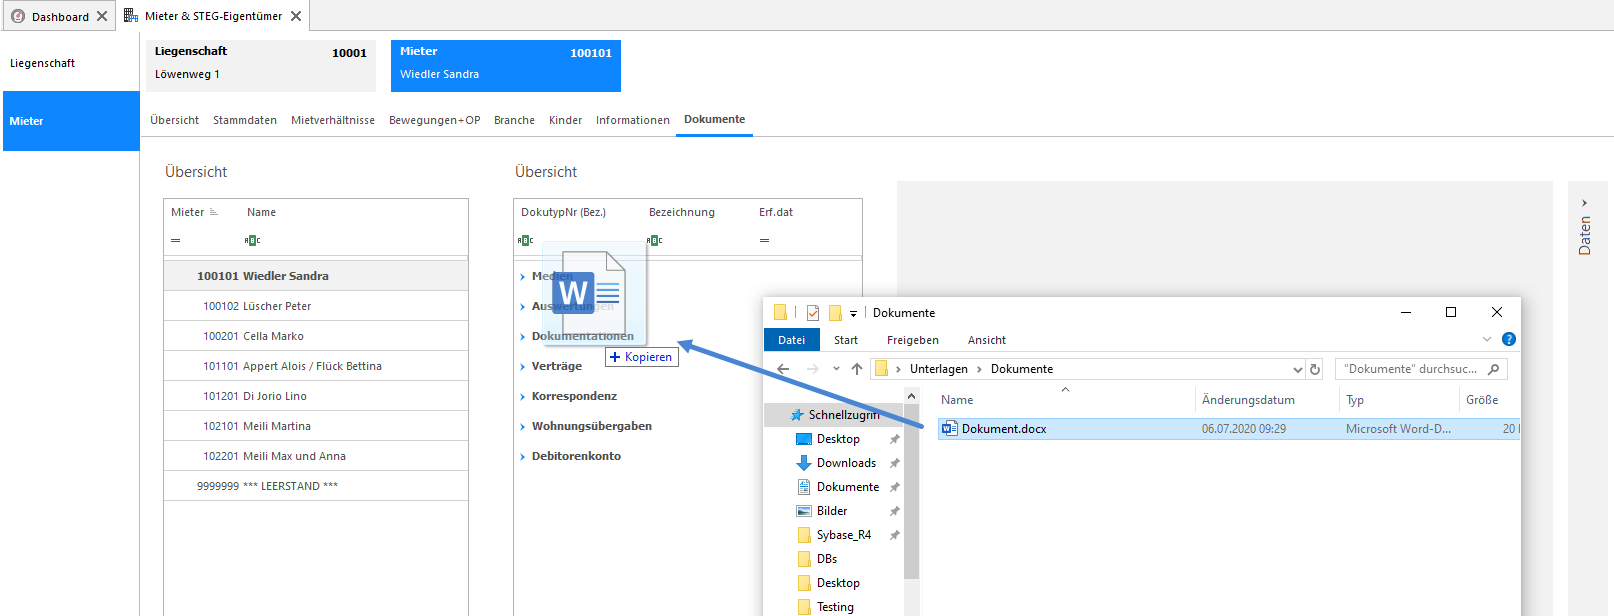The image size is (1614, 616).
Task: Click the search magnifier in Explorer
Action: [x=1494, y=369]
